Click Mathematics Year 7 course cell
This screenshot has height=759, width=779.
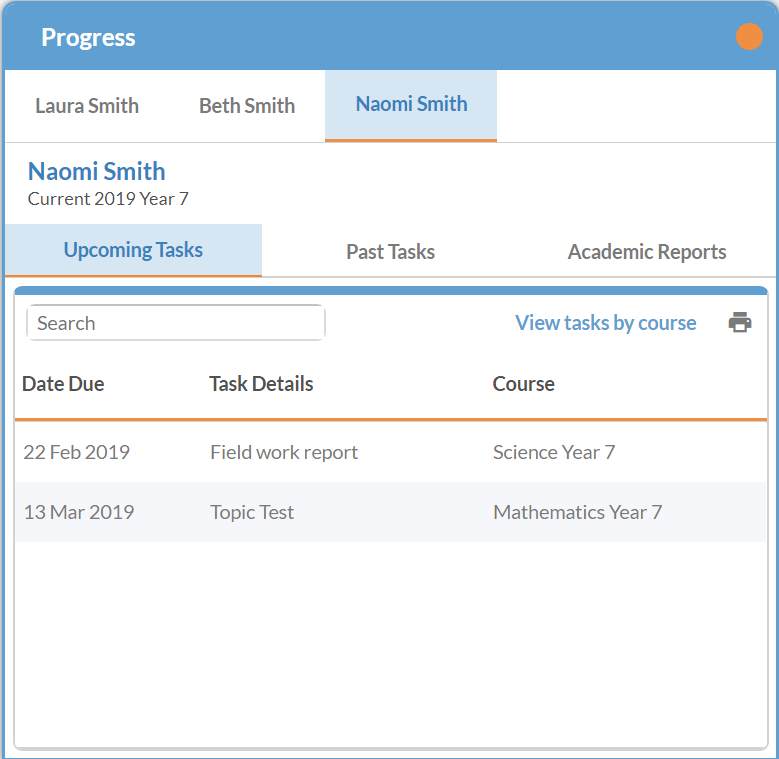point(577,512)
